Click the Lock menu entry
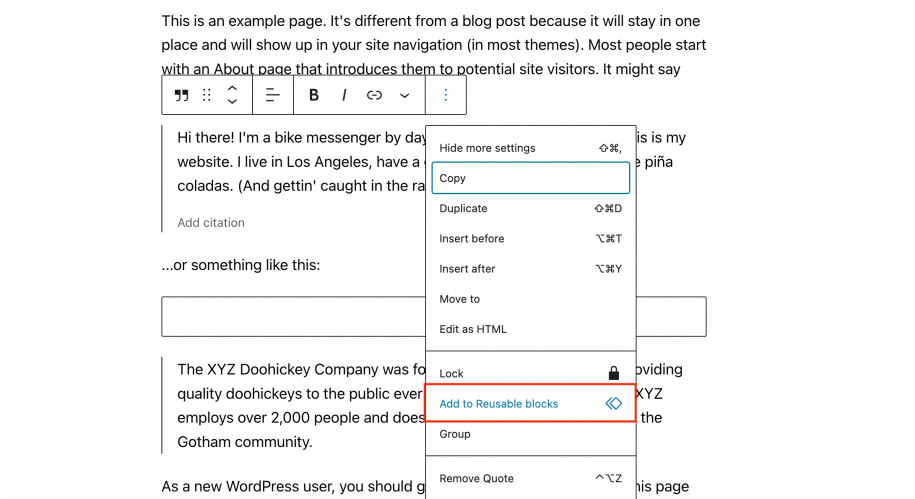This screenshot has width=915, height=499. [x=530, y=374]
